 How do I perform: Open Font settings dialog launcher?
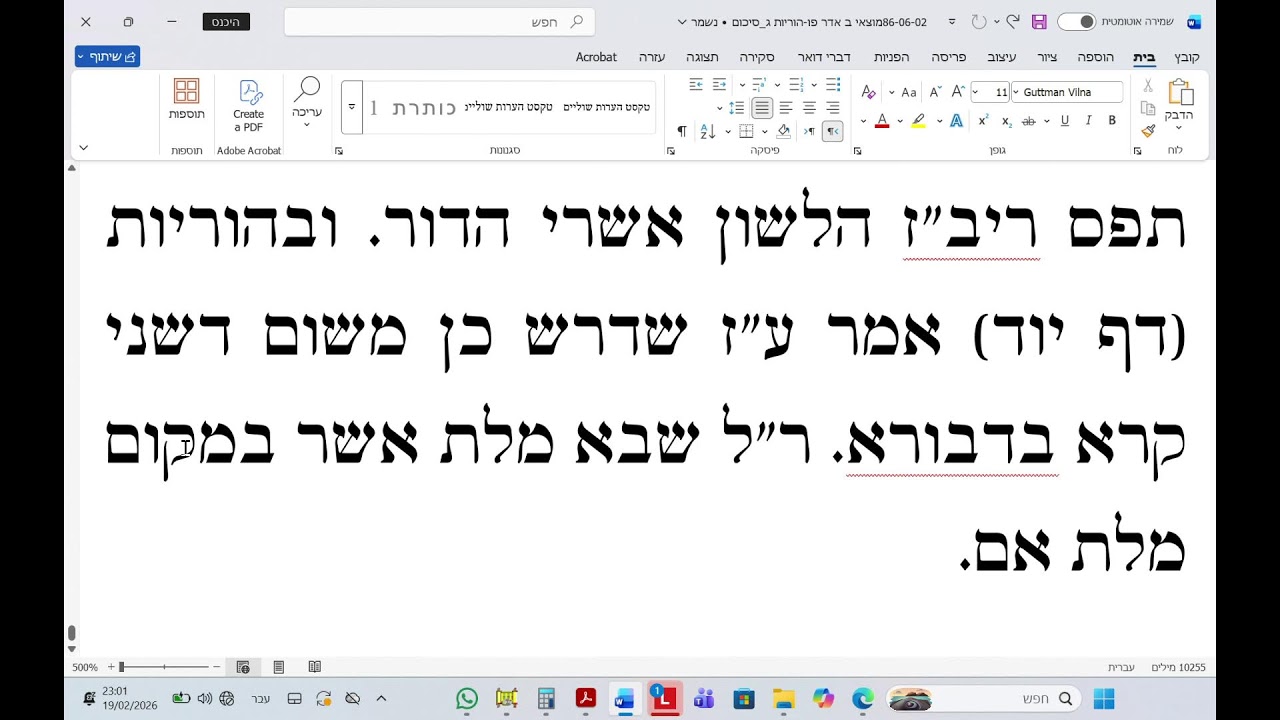[x=858, y=150]
